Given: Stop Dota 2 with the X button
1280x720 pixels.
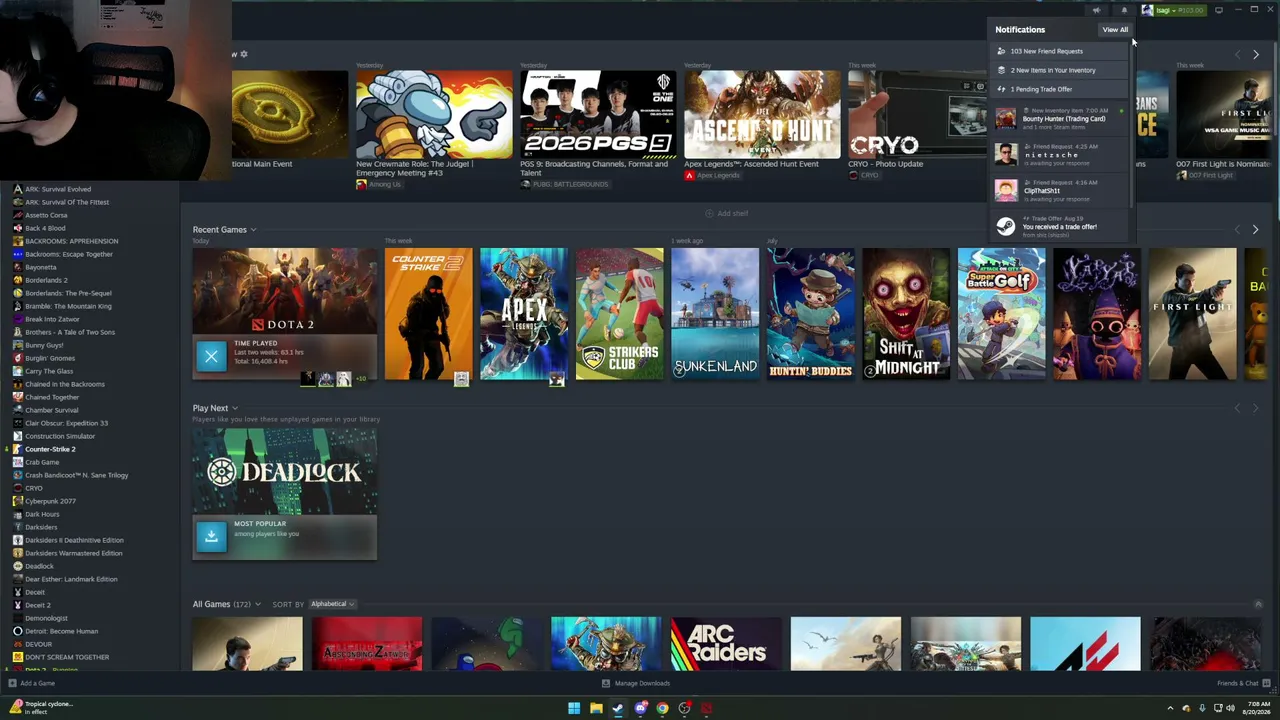Looking at the screenshot, I should [211, 356].
